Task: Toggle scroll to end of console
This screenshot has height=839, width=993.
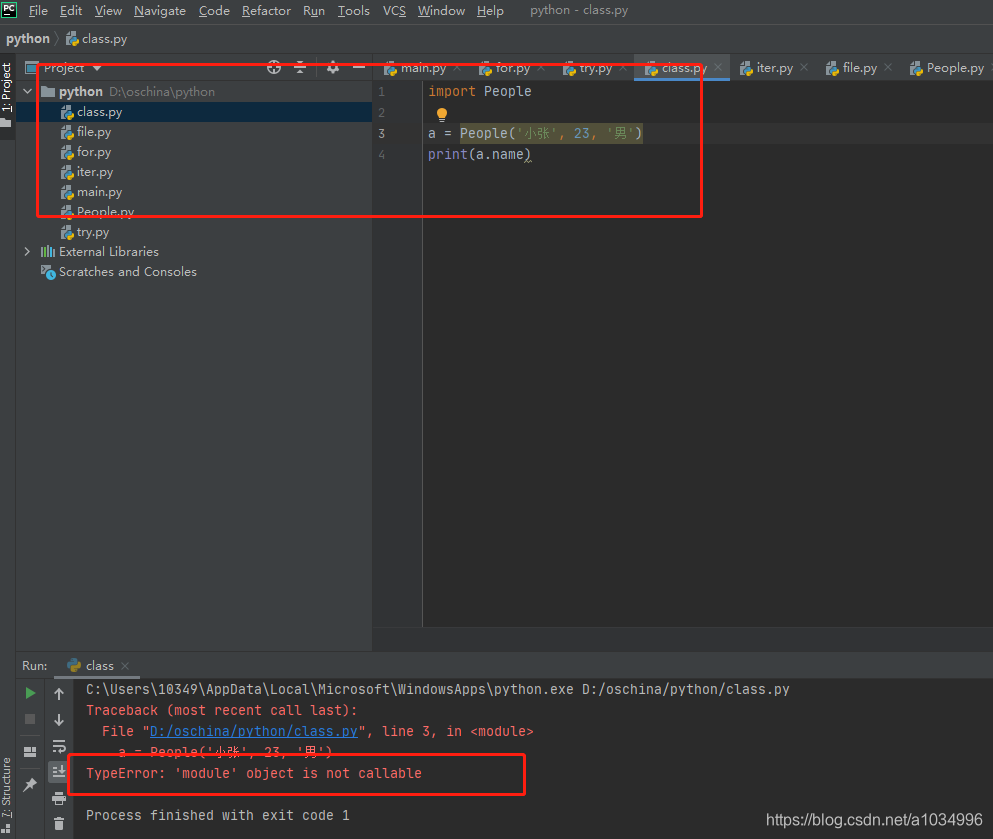Action: tap(59, 771)
